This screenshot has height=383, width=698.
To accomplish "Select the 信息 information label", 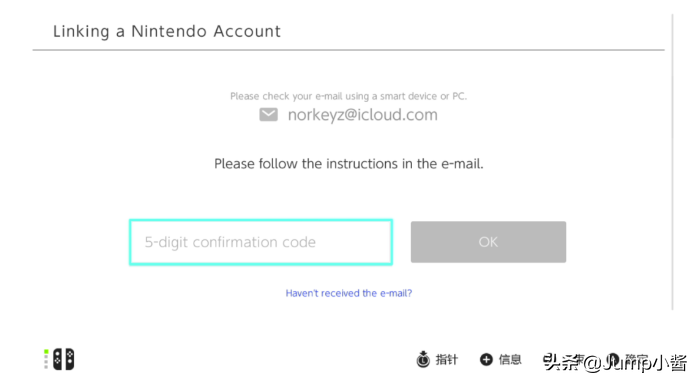I will [510, 359].
